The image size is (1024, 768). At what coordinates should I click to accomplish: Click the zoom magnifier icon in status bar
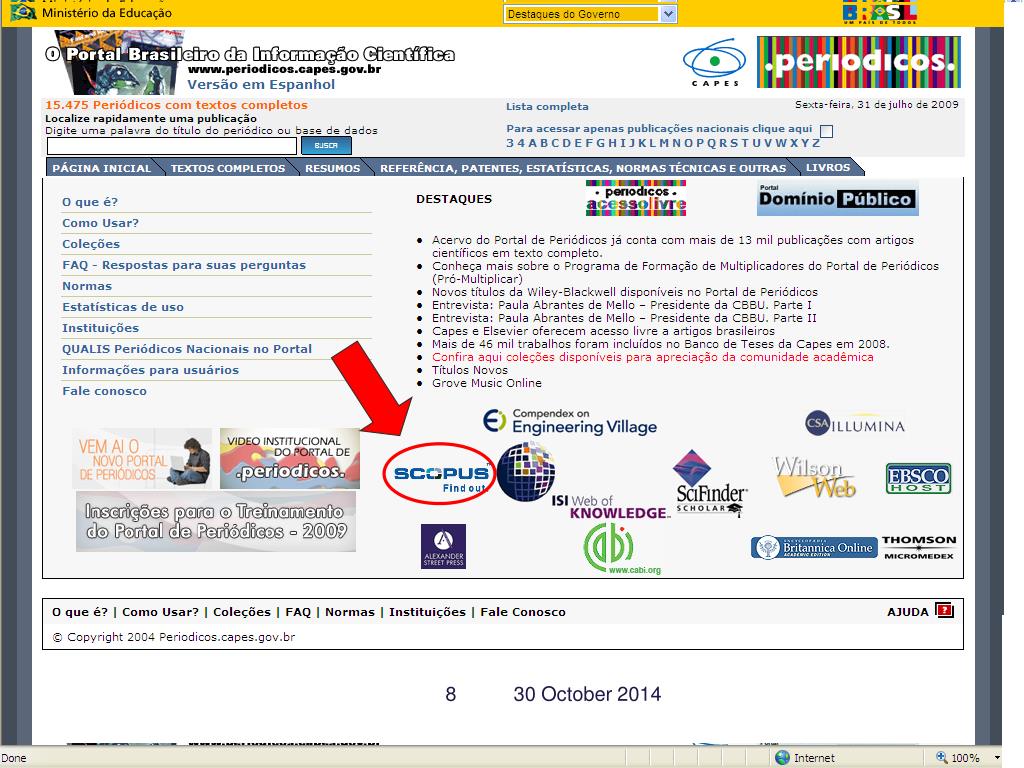coord(942,757)
